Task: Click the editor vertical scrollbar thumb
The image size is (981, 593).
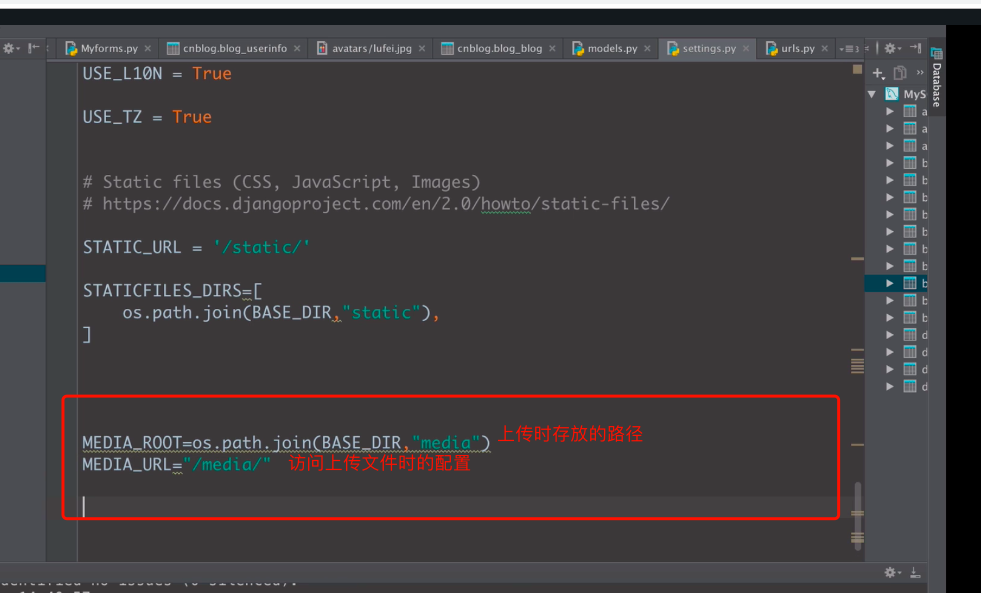Action: (x=858, y=515)
